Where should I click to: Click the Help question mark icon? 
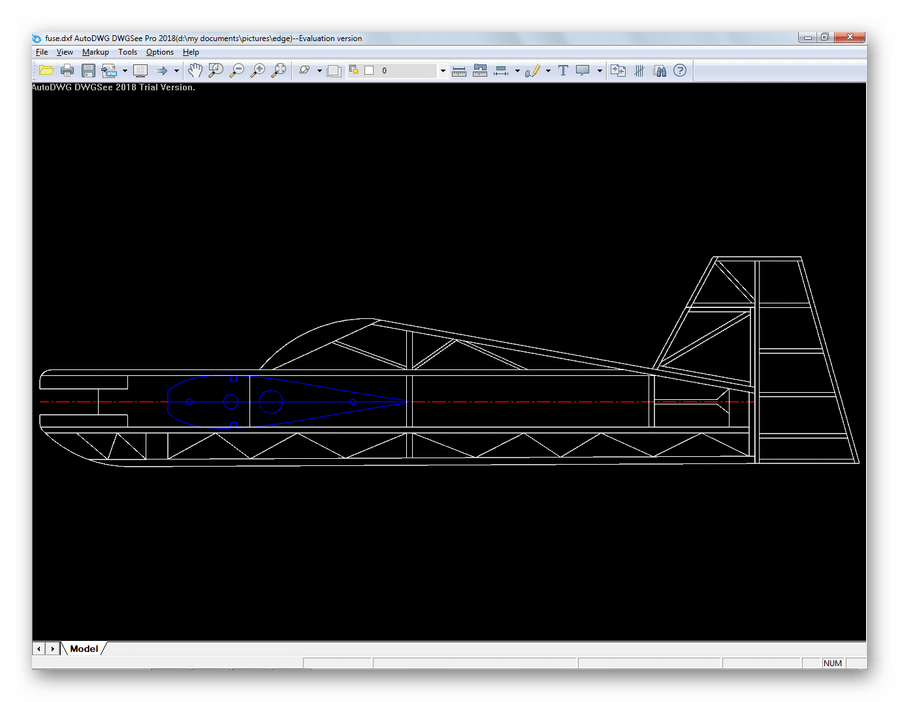(x=680, y=71)
